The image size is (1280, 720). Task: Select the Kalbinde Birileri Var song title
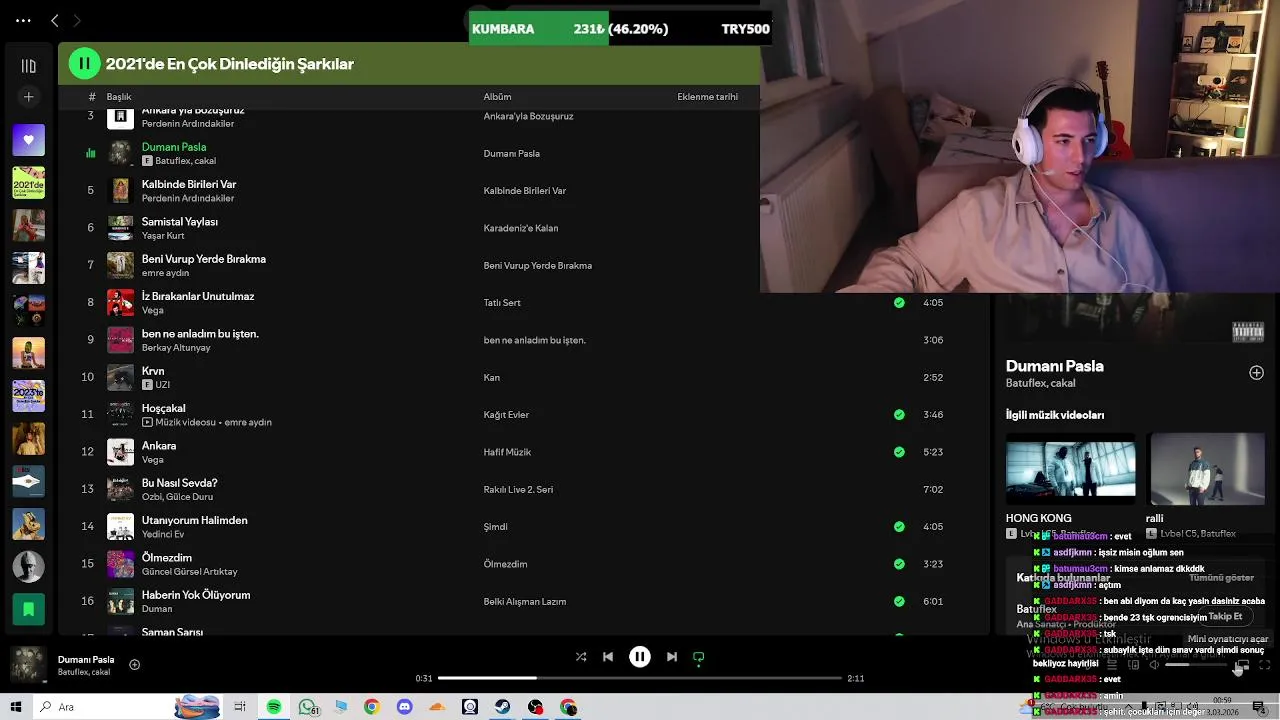189,184
